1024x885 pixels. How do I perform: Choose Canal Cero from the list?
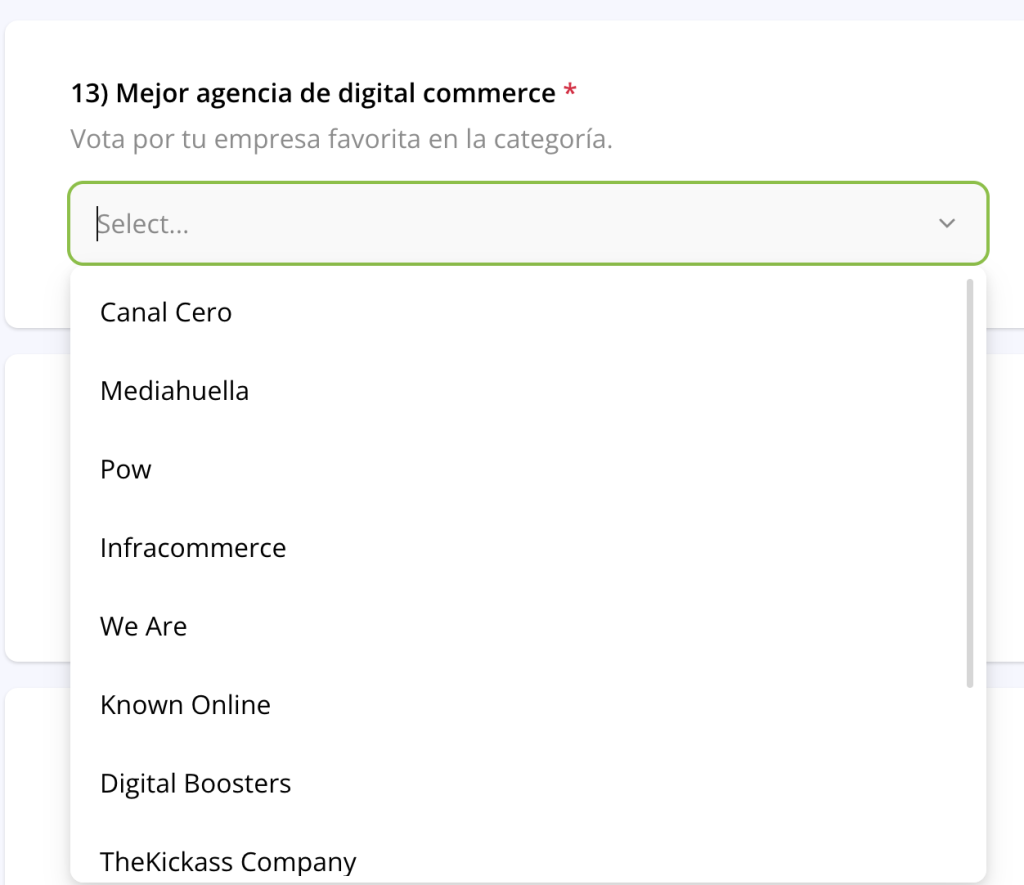click(166, 312)
